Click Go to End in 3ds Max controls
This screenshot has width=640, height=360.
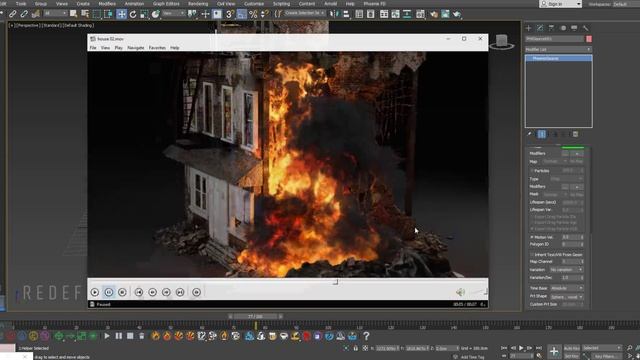(538, 348)
